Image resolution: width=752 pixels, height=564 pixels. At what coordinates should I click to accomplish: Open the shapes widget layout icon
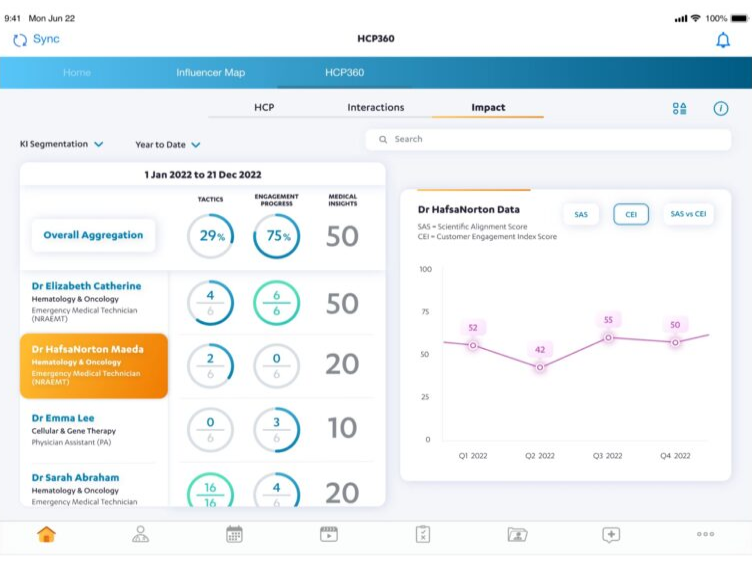[x=680, y=108]
